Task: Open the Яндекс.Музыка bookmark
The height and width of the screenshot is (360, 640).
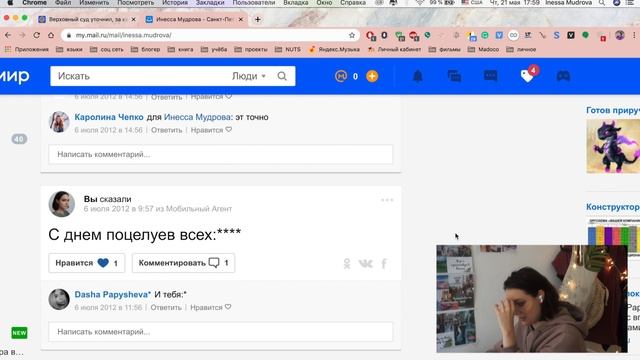Action: [334, 49]
